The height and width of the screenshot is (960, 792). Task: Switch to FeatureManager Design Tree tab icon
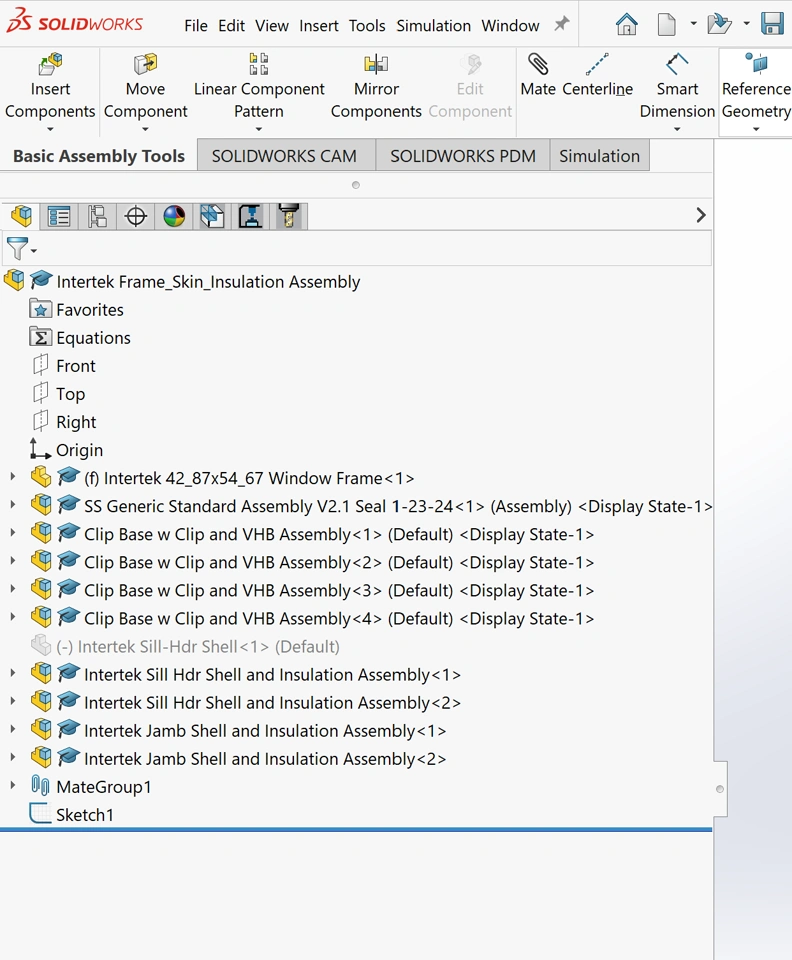tap(21, 216)
